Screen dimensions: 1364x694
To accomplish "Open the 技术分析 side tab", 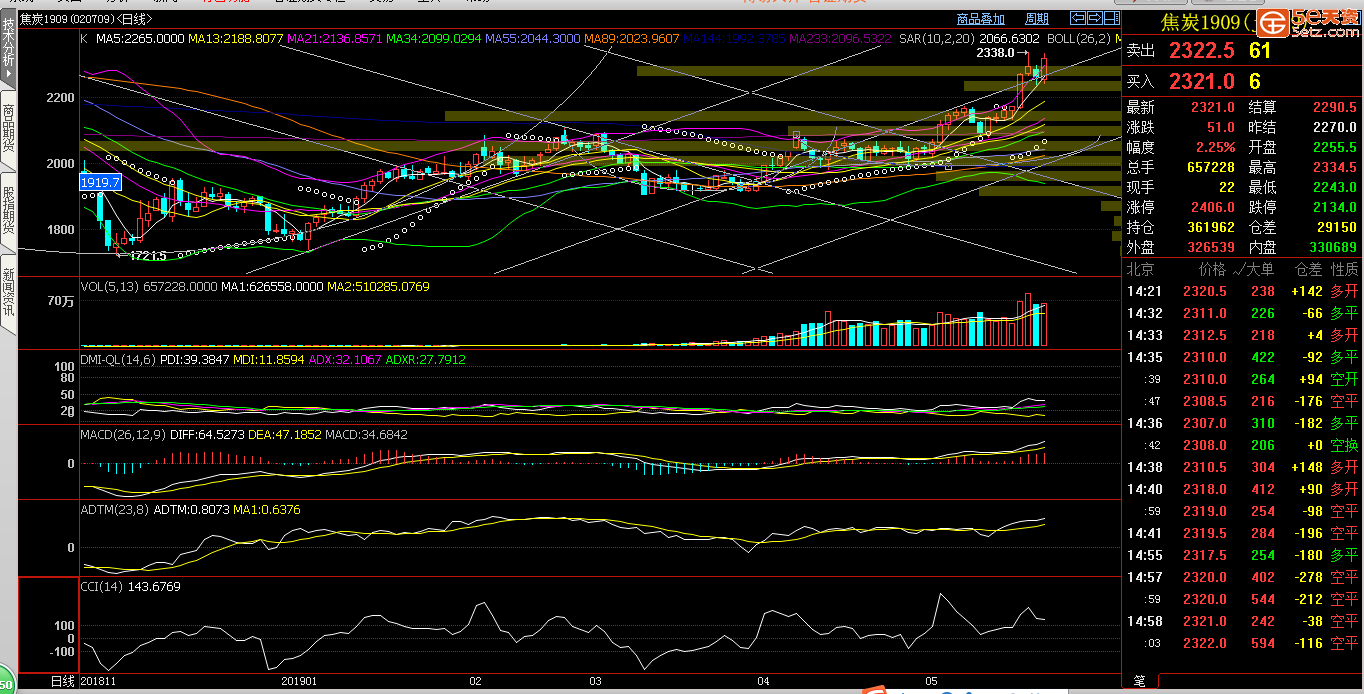I will [8, 48].
